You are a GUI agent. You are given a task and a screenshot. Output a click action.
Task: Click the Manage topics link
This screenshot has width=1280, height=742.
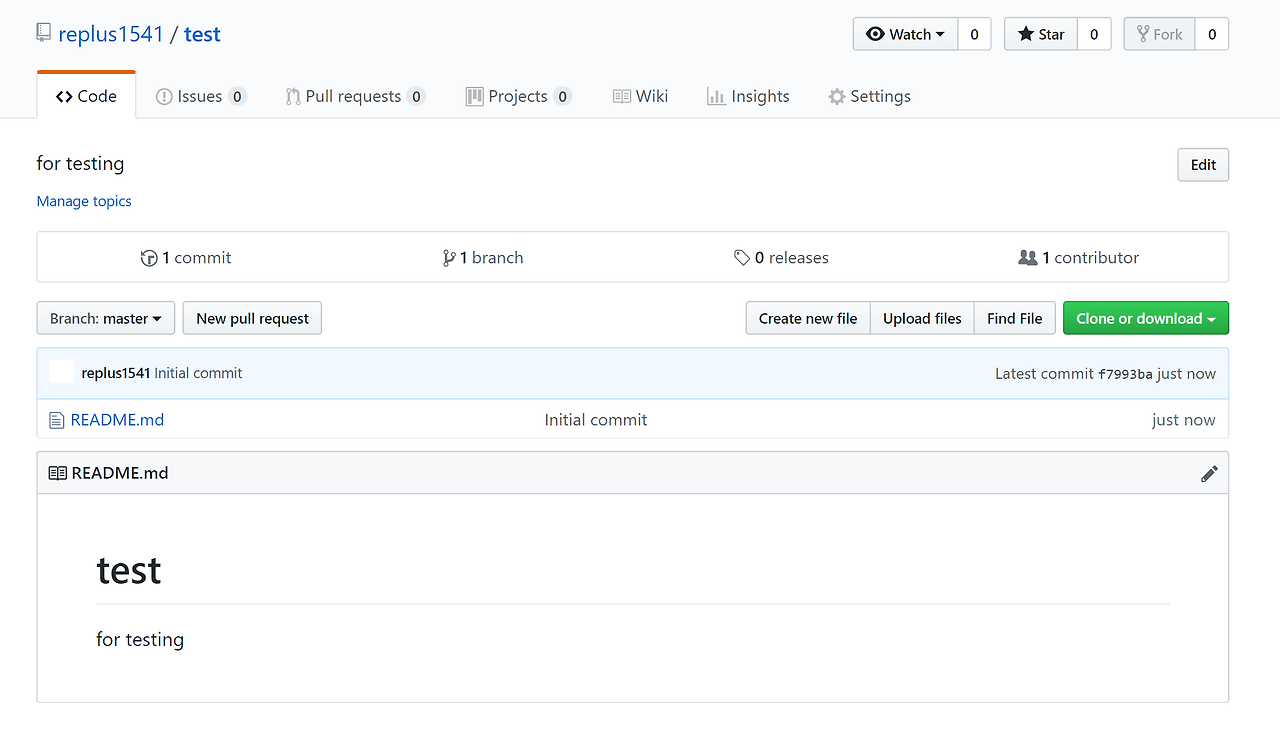[x=84, y=201]
